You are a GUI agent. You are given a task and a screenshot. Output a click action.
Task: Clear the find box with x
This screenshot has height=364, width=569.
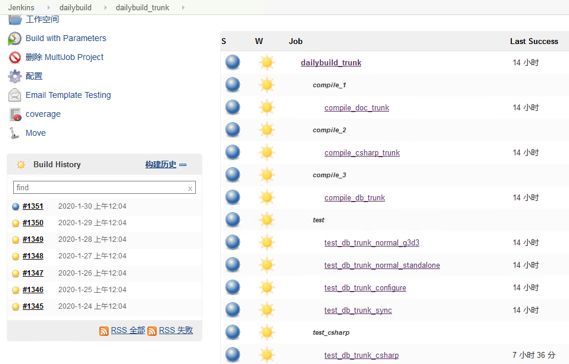coord(190,188)
